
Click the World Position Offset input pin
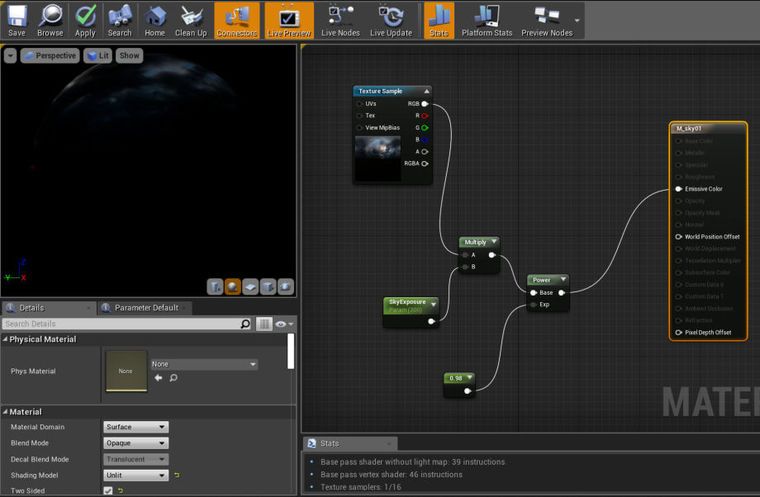point(679,237)
